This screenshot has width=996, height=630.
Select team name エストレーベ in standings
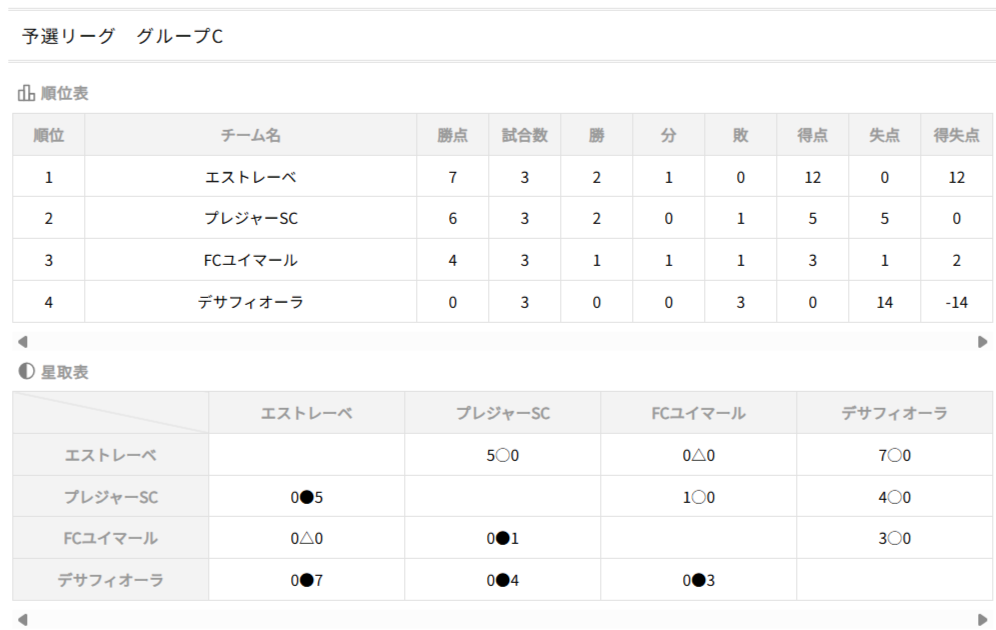pyautogui.click(x=250, y=177)
